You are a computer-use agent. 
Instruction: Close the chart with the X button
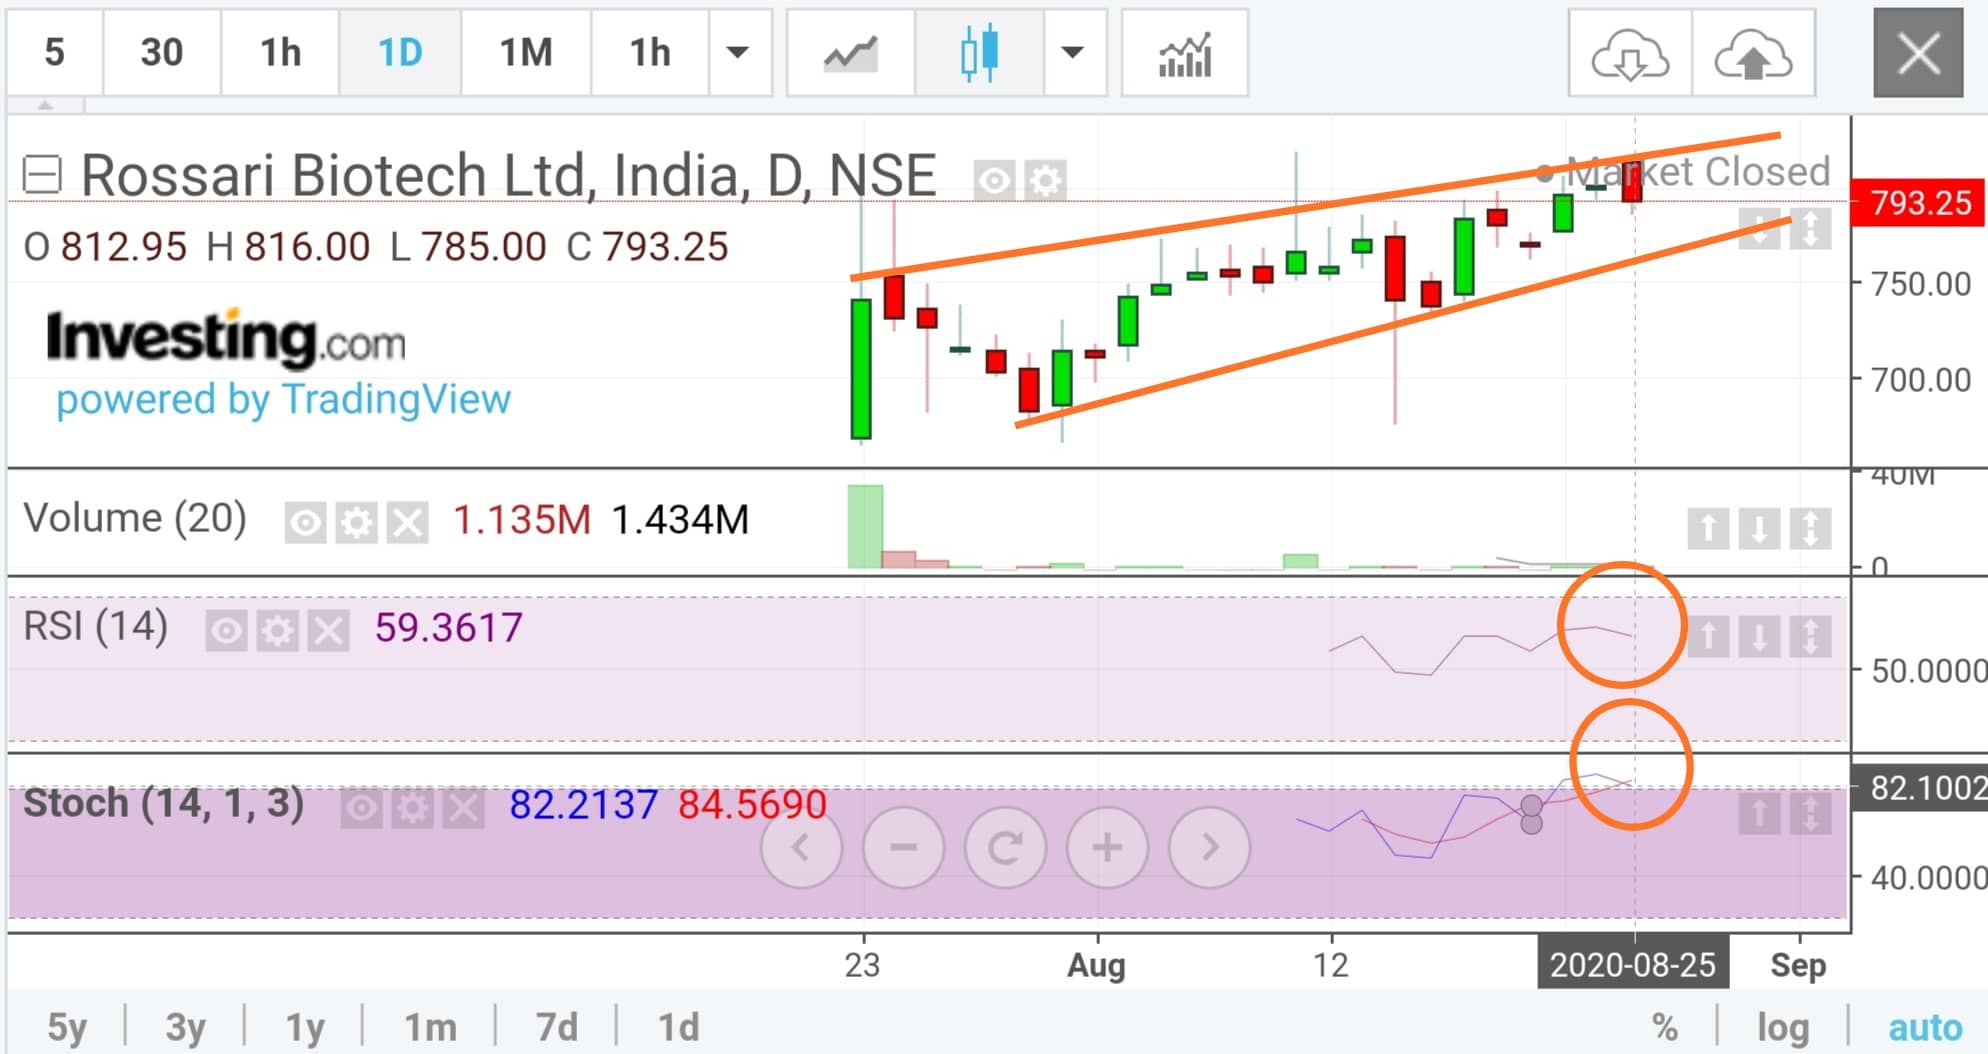pyautogui.click(x=1918, y=53)
